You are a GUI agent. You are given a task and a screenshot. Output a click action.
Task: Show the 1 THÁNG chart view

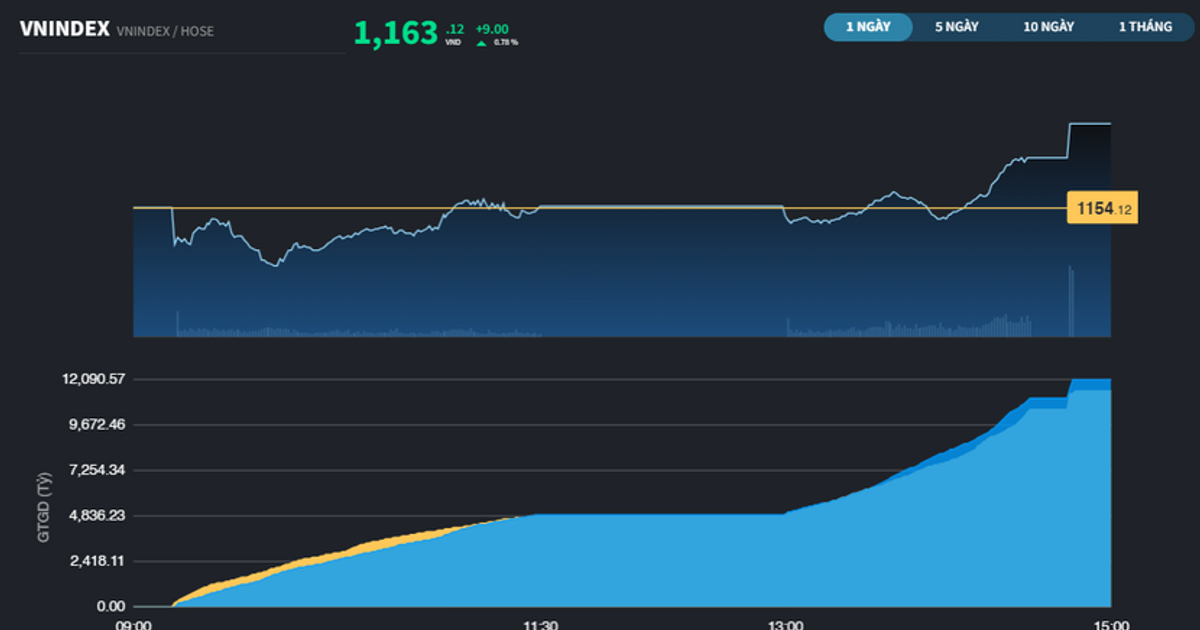pos(1145,27)
